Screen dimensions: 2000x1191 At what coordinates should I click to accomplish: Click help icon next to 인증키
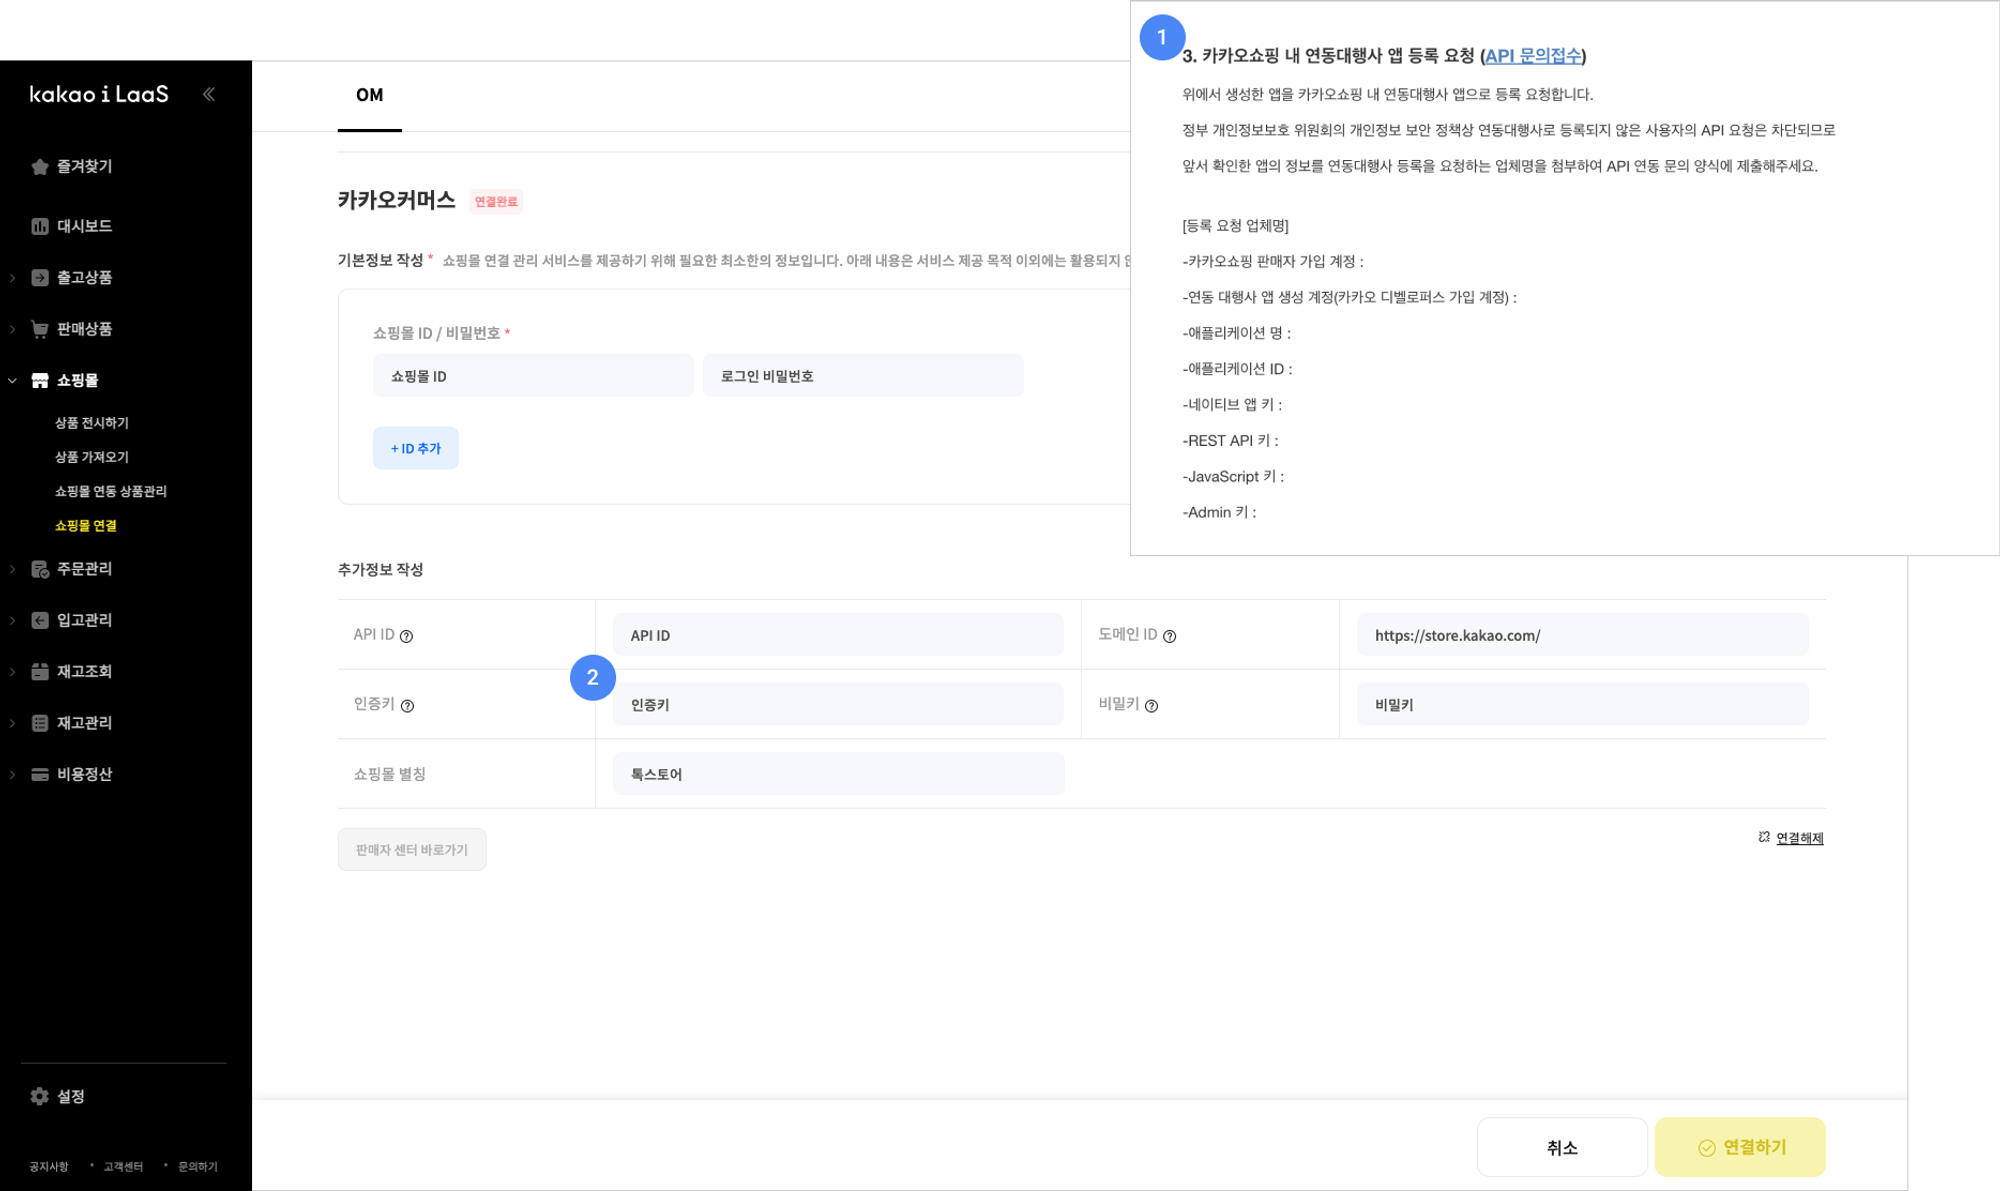click(x=407, y=706)
